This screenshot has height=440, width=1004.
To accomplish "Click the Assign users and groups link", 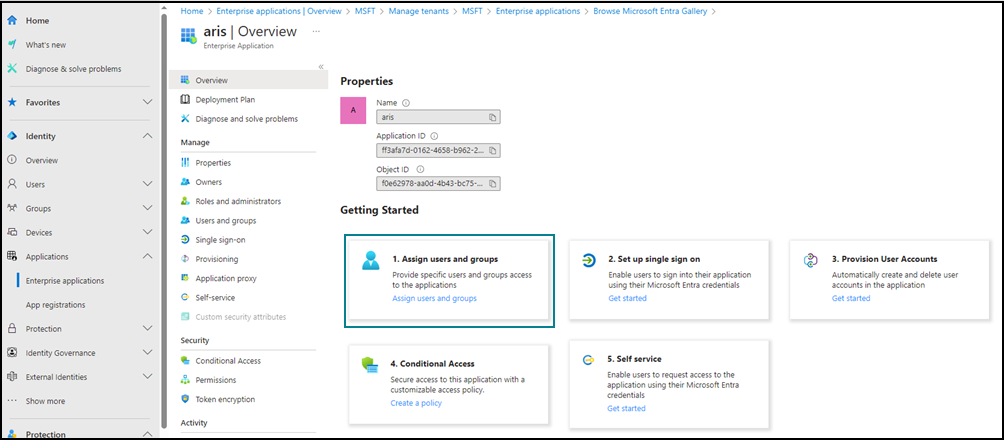I will 434,298.
